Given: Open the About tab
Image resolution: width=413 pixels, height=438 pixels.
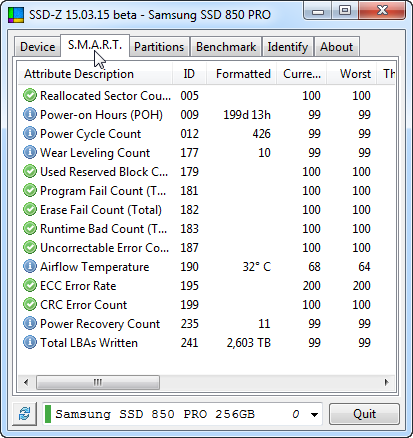Looking at the screenshot, I should [337, 47].
